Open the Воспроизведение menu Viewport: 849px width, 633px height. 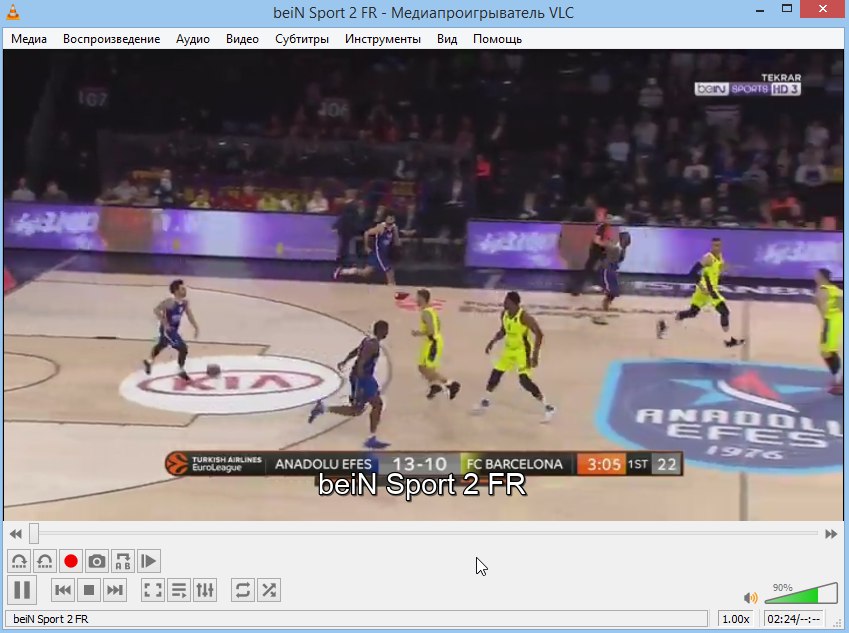pos(112,39)
